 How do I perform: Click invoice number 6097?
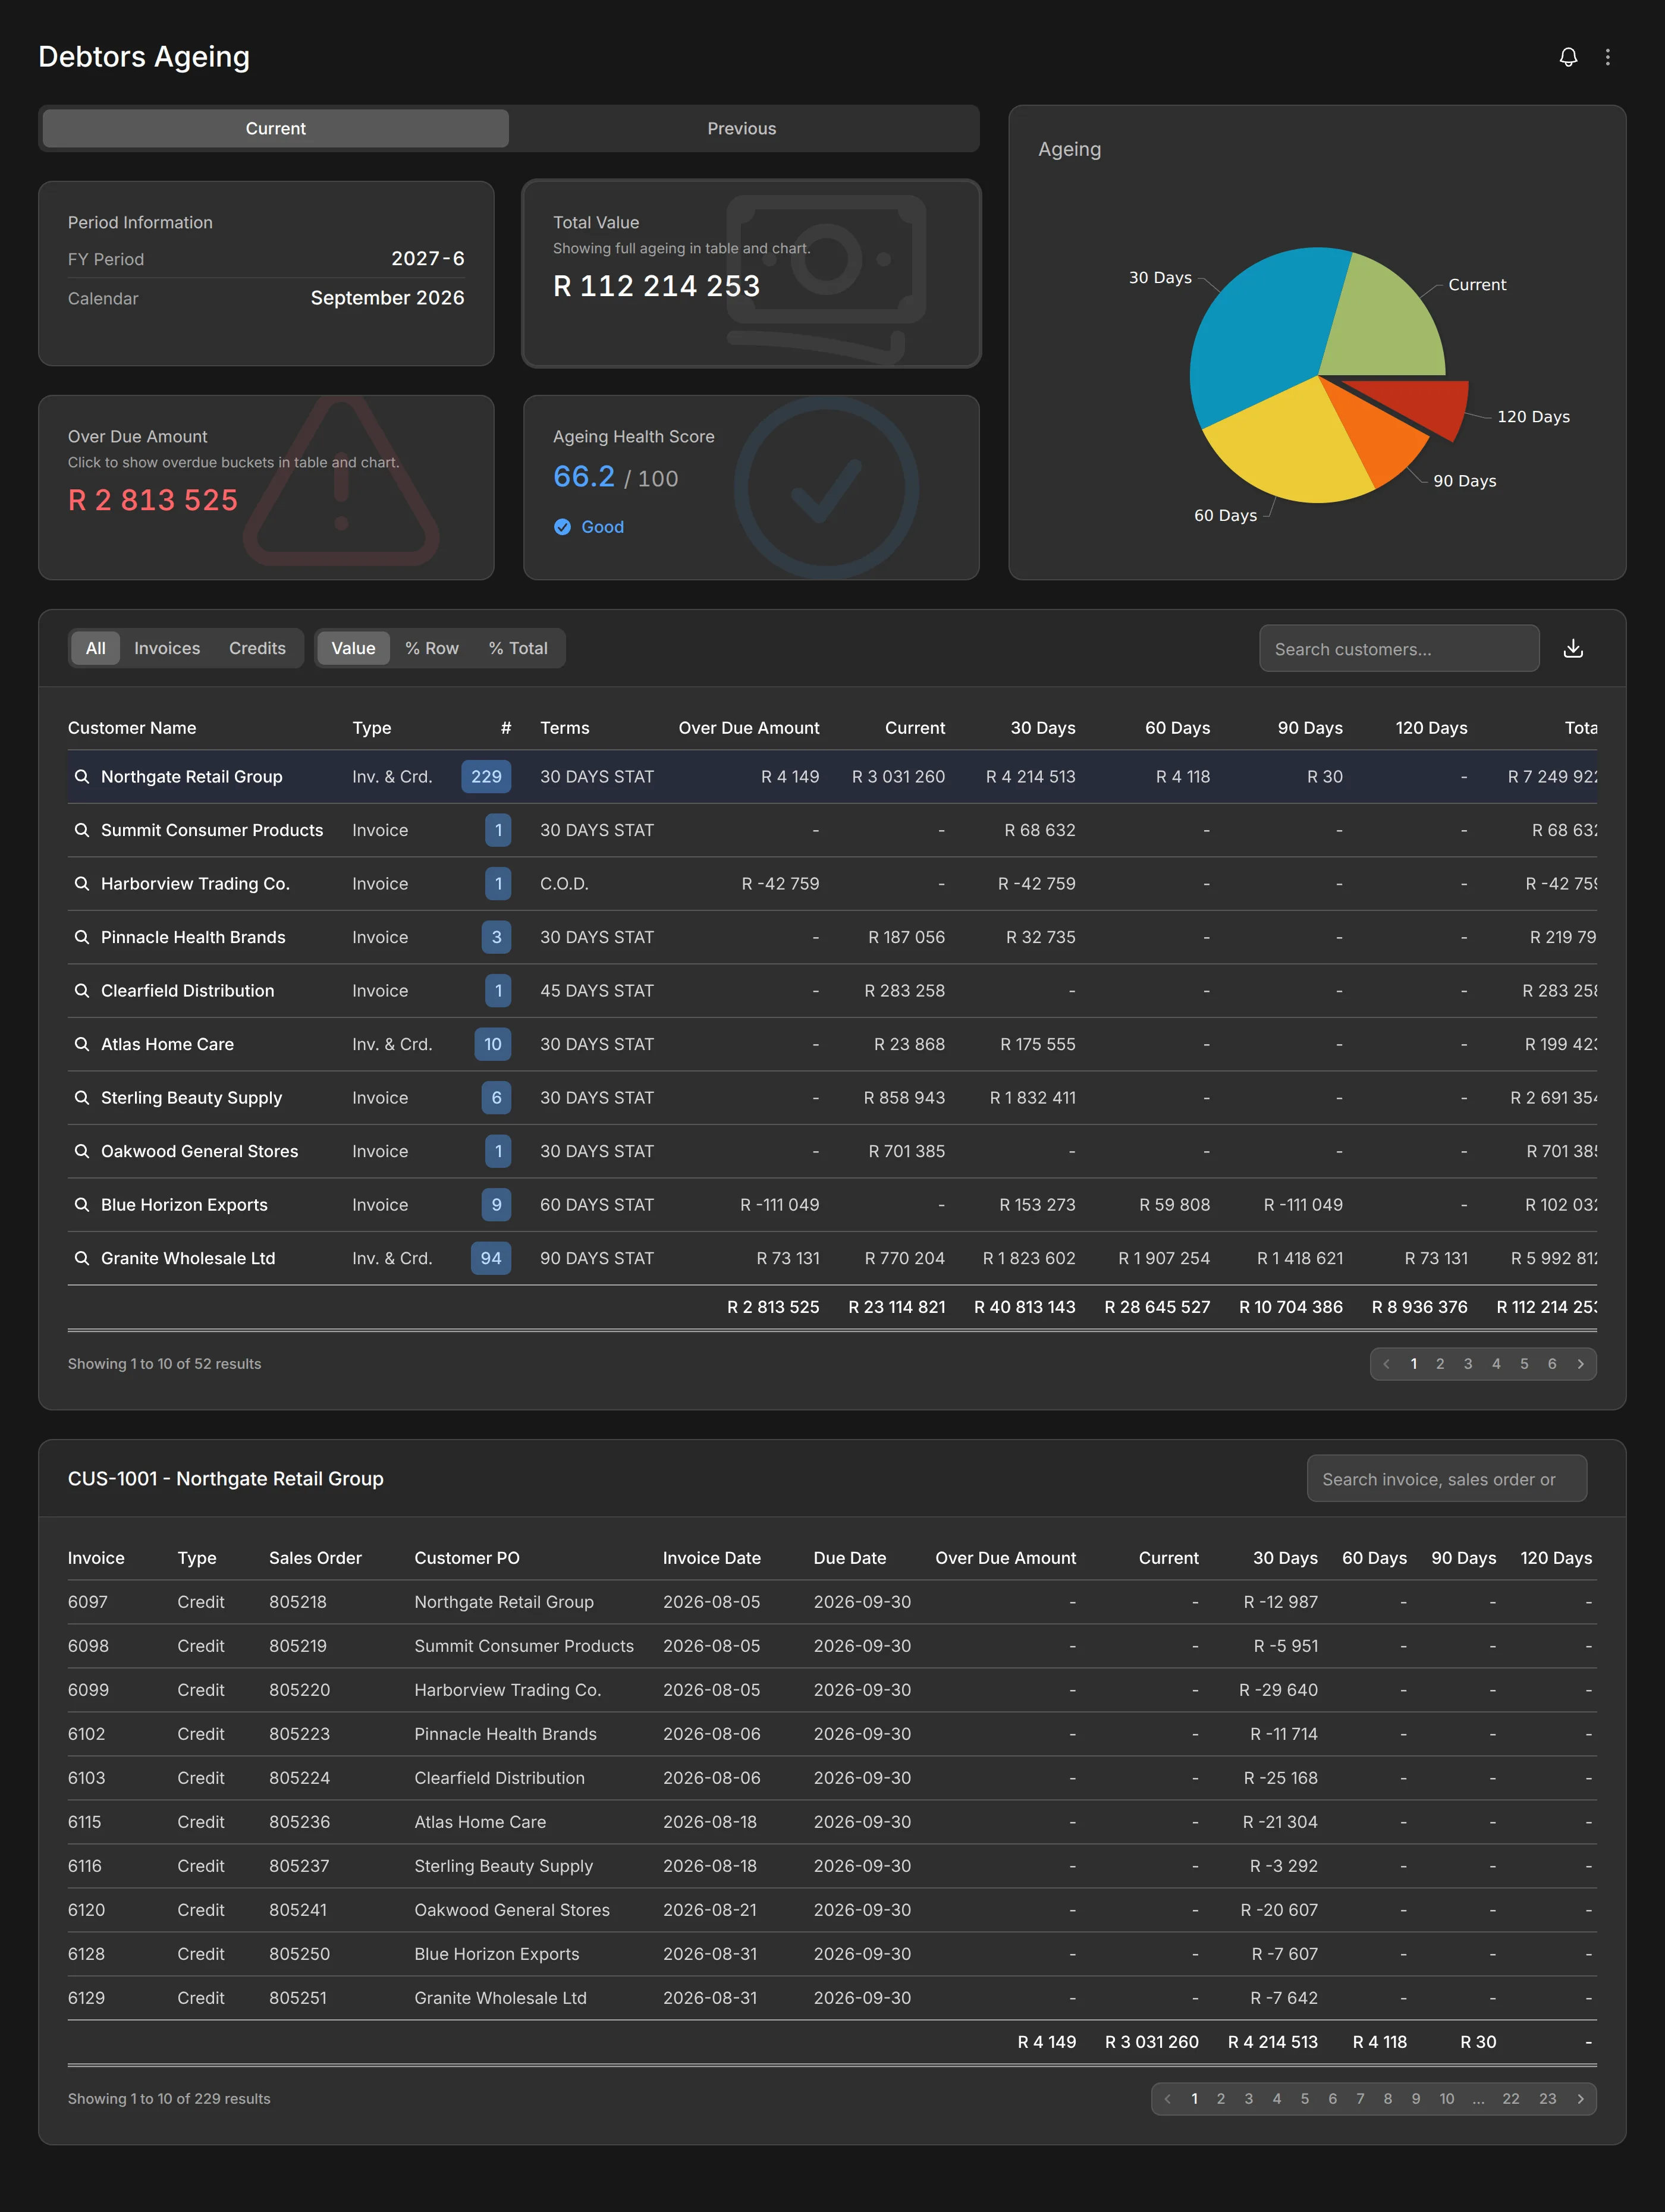point(88,1602)
